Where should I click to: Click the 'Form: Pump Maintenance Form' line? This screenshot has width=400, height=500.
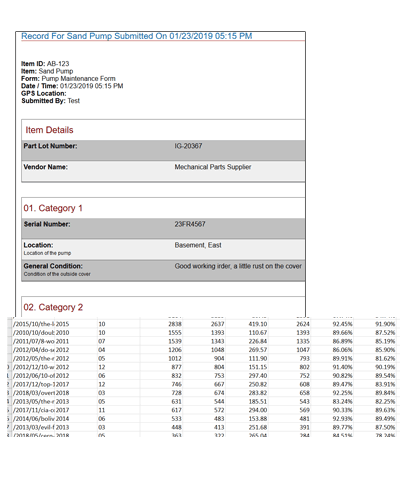tap(68, 78)
